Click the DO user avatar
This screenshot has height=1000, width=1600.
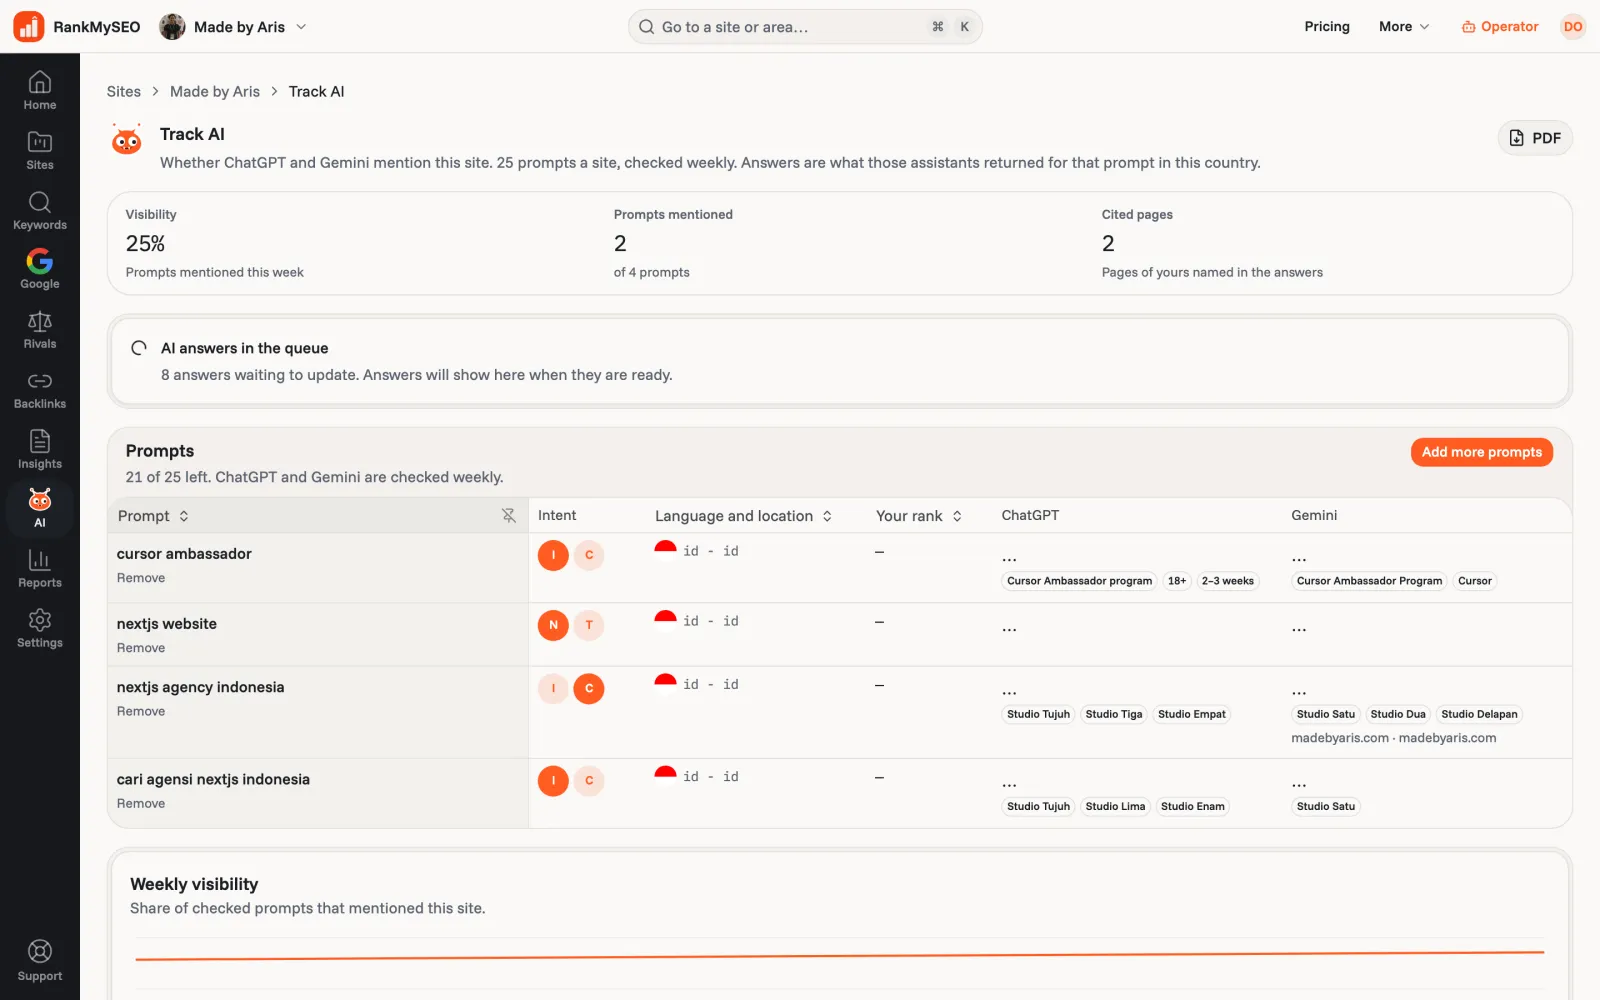[1573, 27]
